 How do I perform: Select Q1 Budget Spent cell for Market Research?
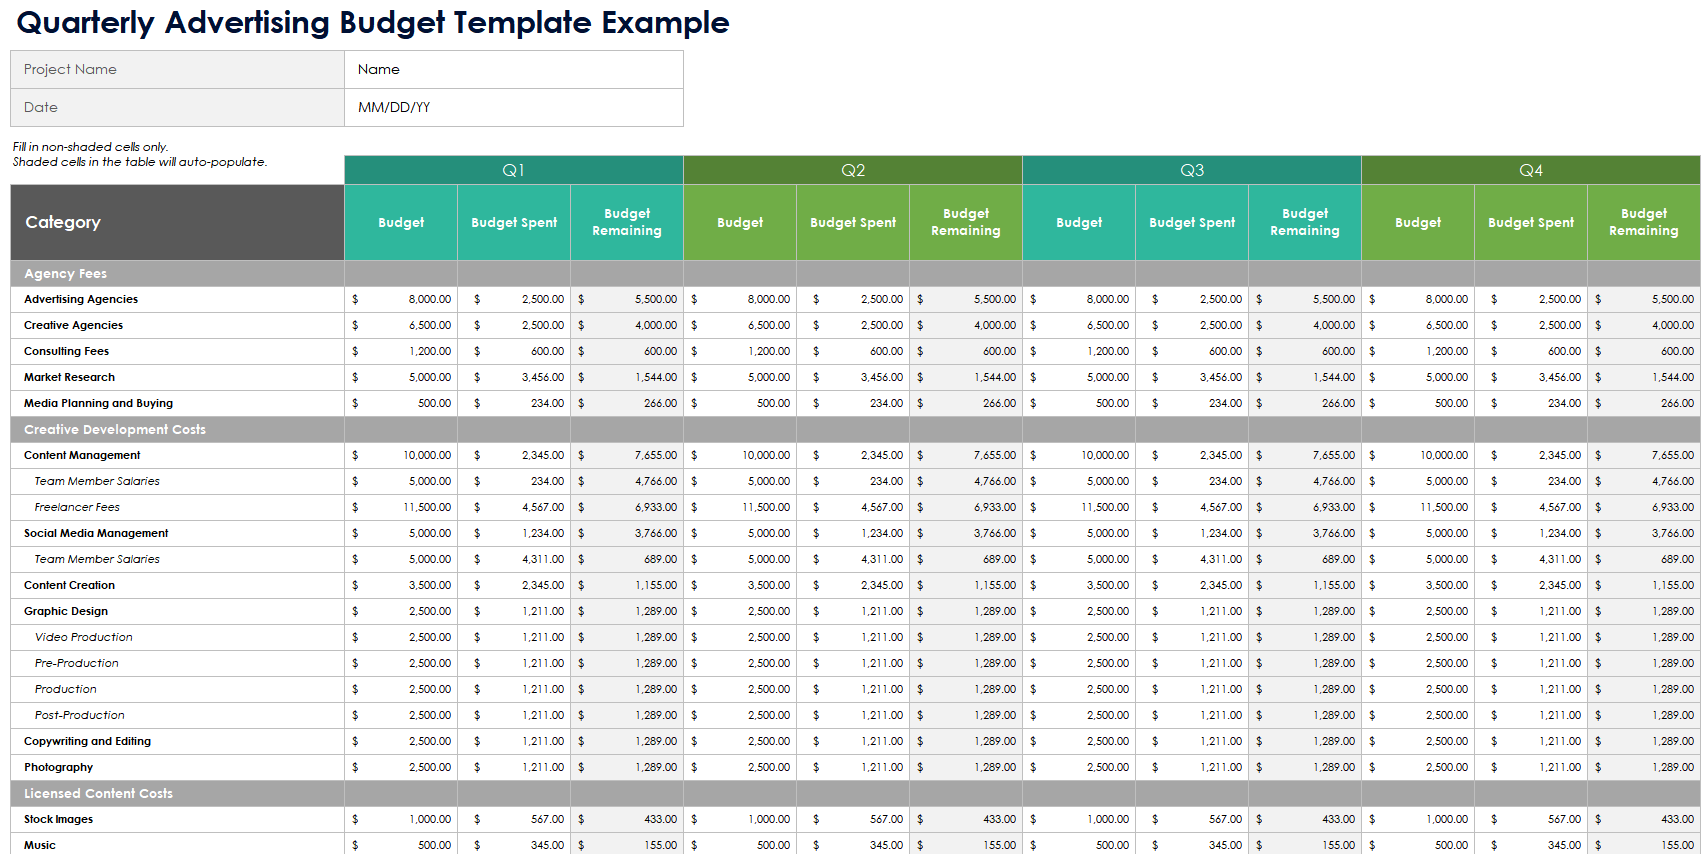click(x=514, y=377)
